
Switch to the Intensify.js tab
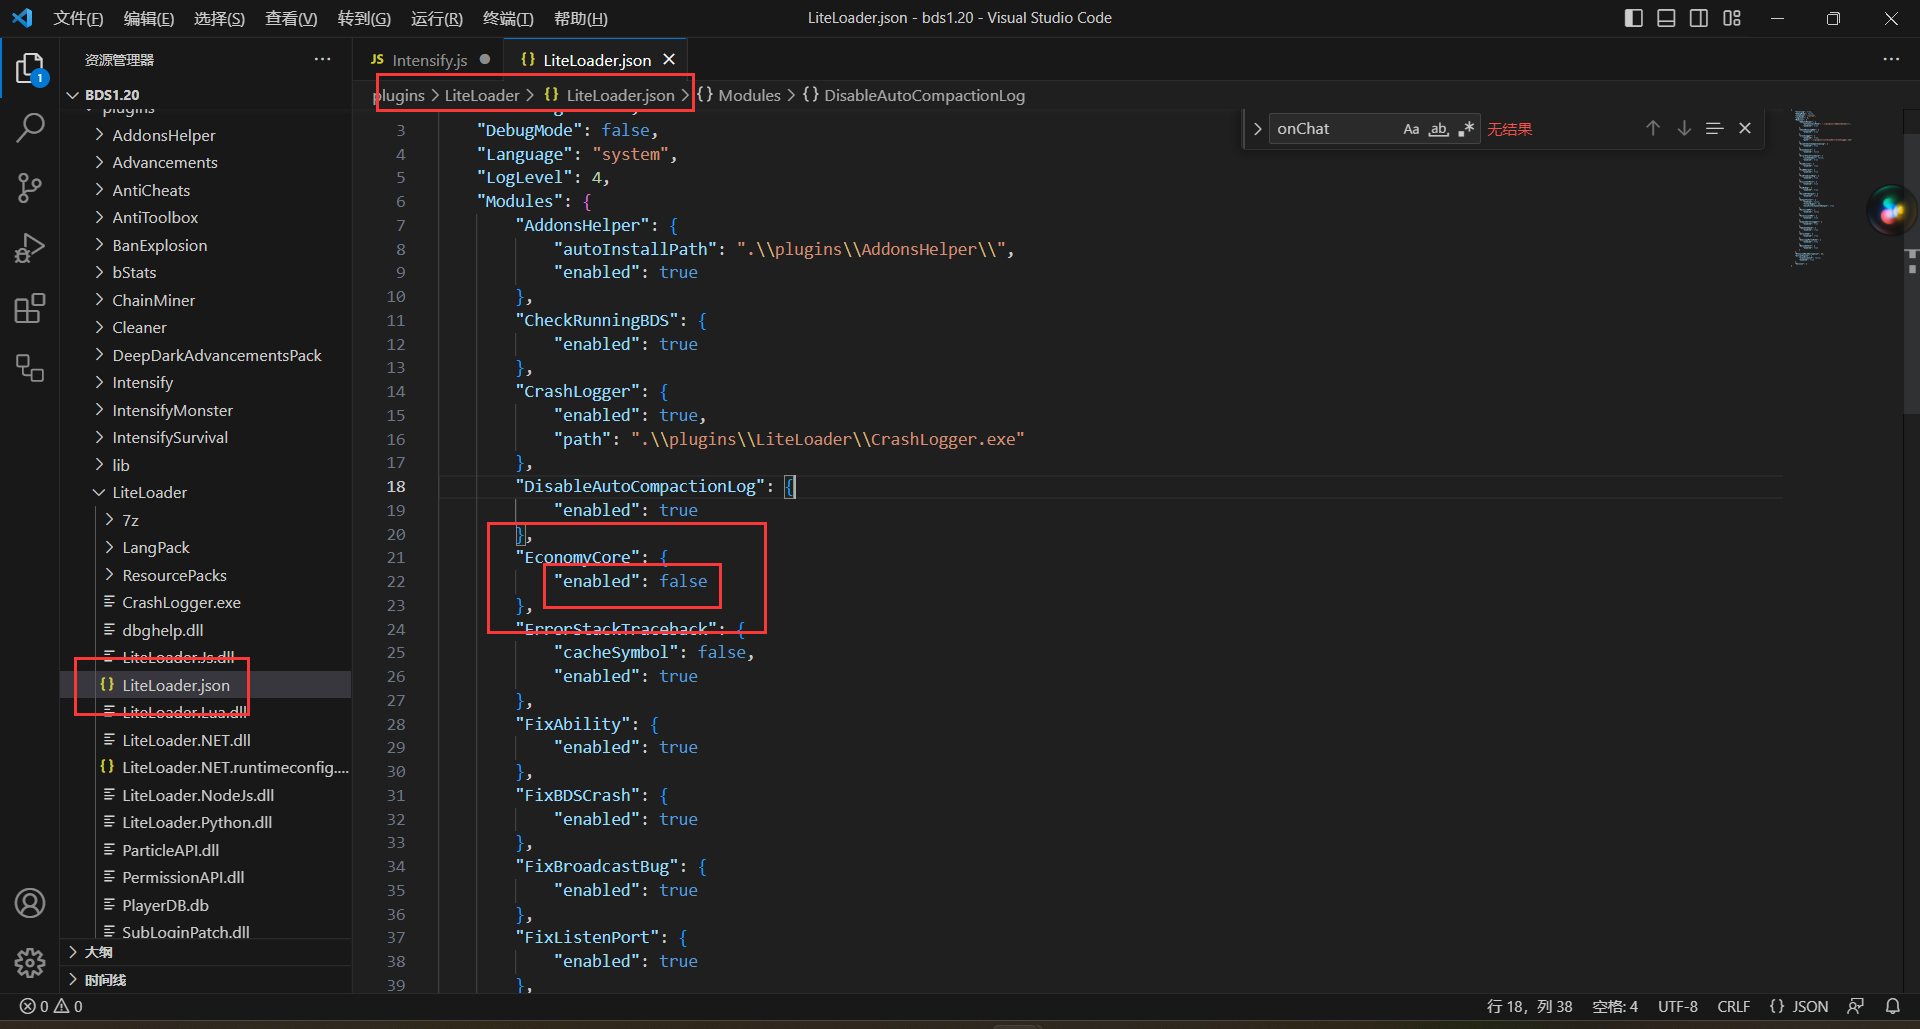429,60
